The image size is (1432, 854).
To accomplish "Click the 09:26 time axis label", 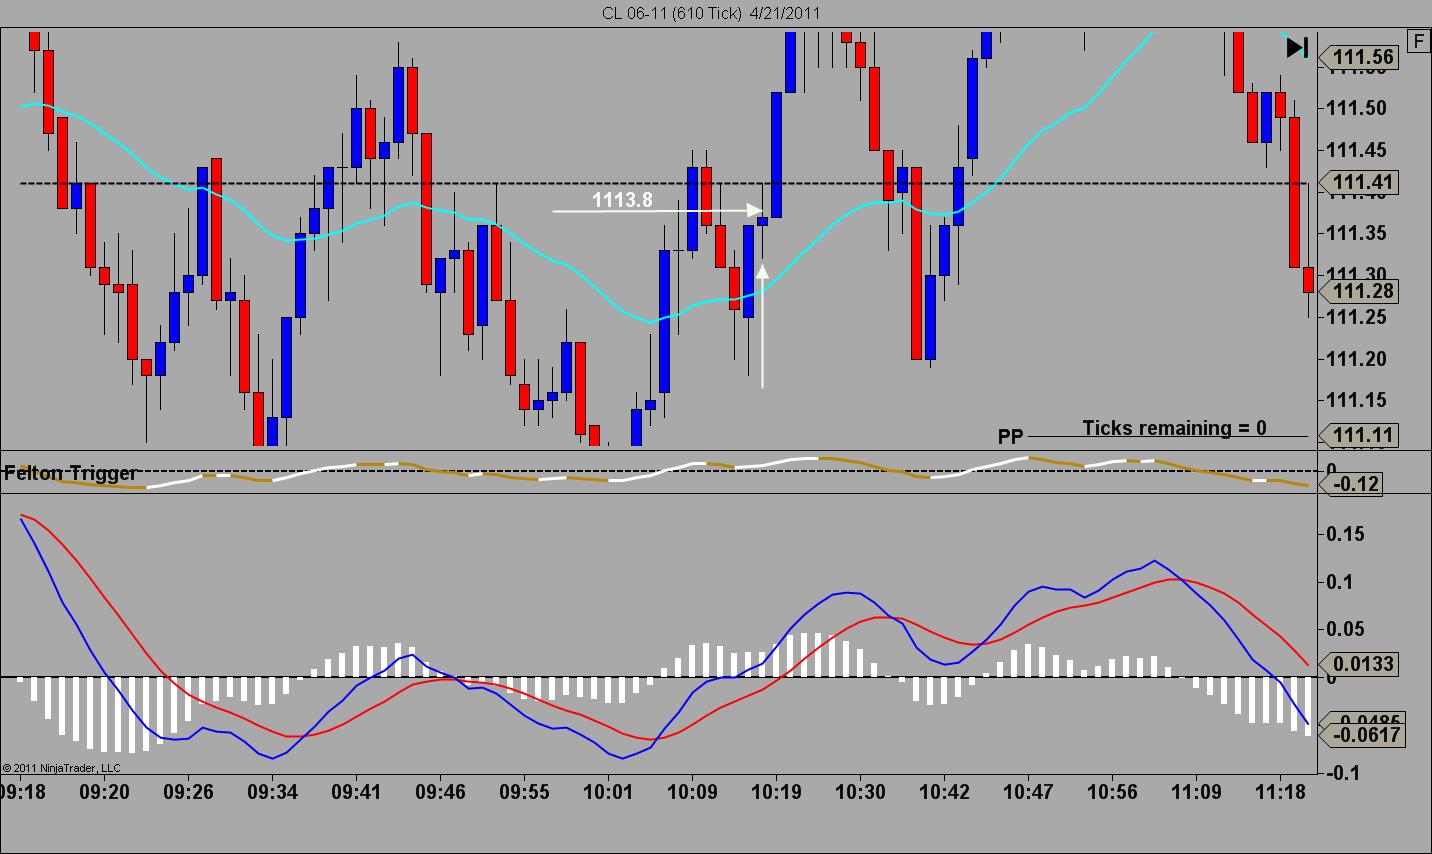I will coord(188,792).
